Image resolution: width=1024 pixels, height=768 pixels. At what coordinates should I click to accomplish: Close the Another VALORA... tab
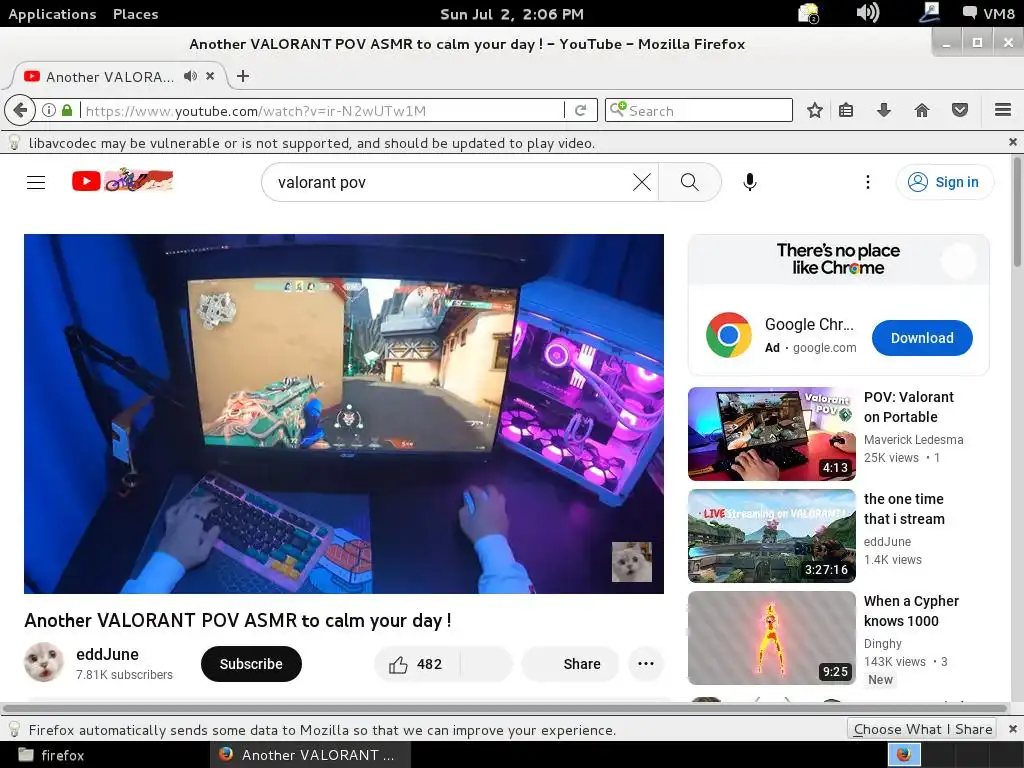210,76
